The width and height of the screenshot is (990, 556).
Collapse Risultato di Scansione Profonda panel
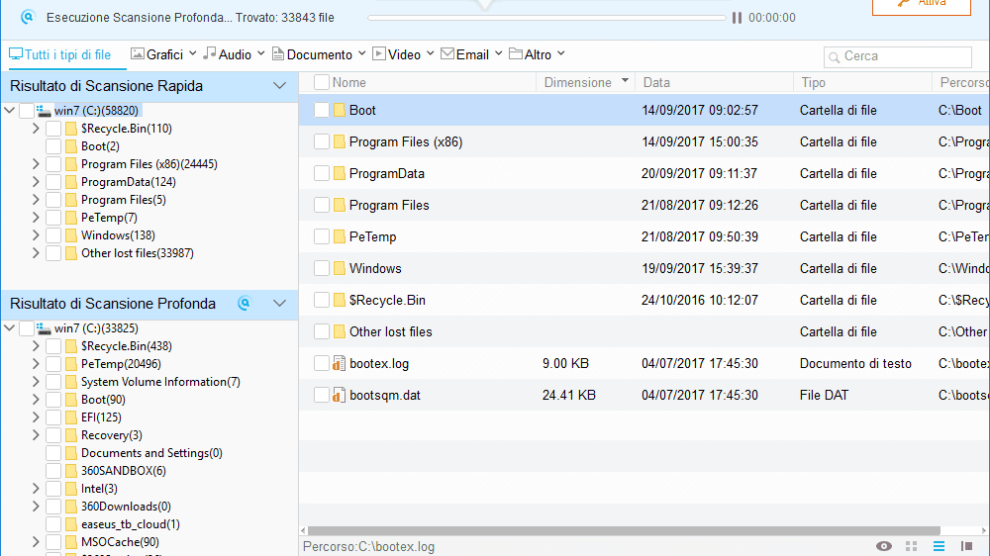(279, 304)
